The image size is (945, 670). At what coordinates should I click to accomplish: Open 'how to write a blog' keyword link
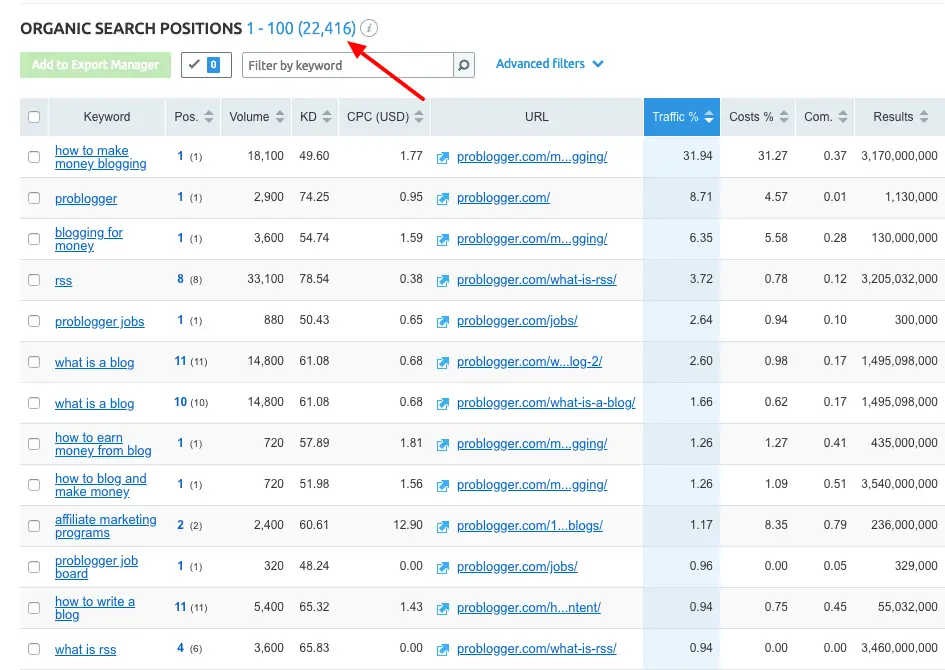click(95, 608)
